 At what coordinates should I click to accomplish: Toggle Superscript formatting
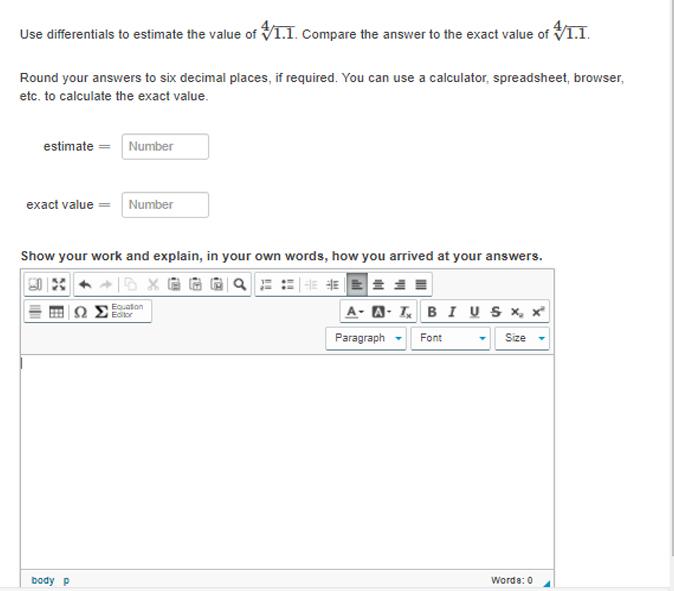[538, 312]
